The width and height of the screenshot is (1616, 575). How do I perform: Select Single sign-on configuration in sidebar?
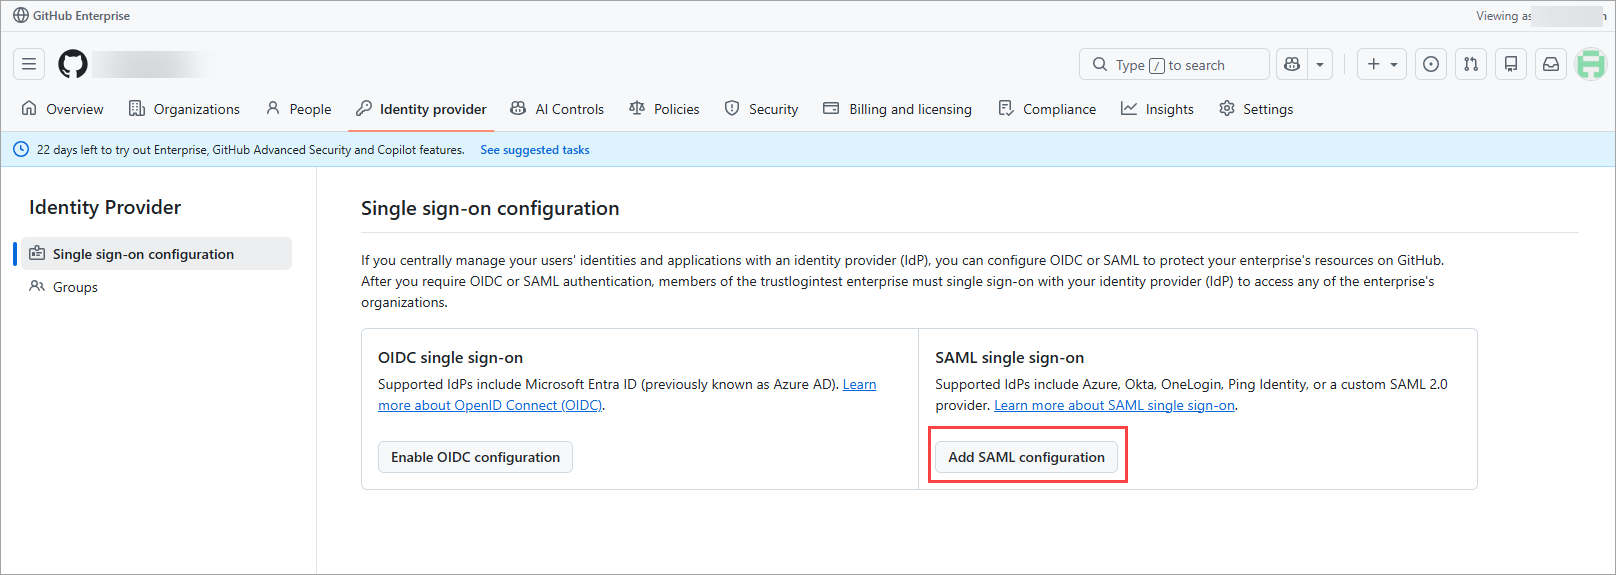click(157, 254)
